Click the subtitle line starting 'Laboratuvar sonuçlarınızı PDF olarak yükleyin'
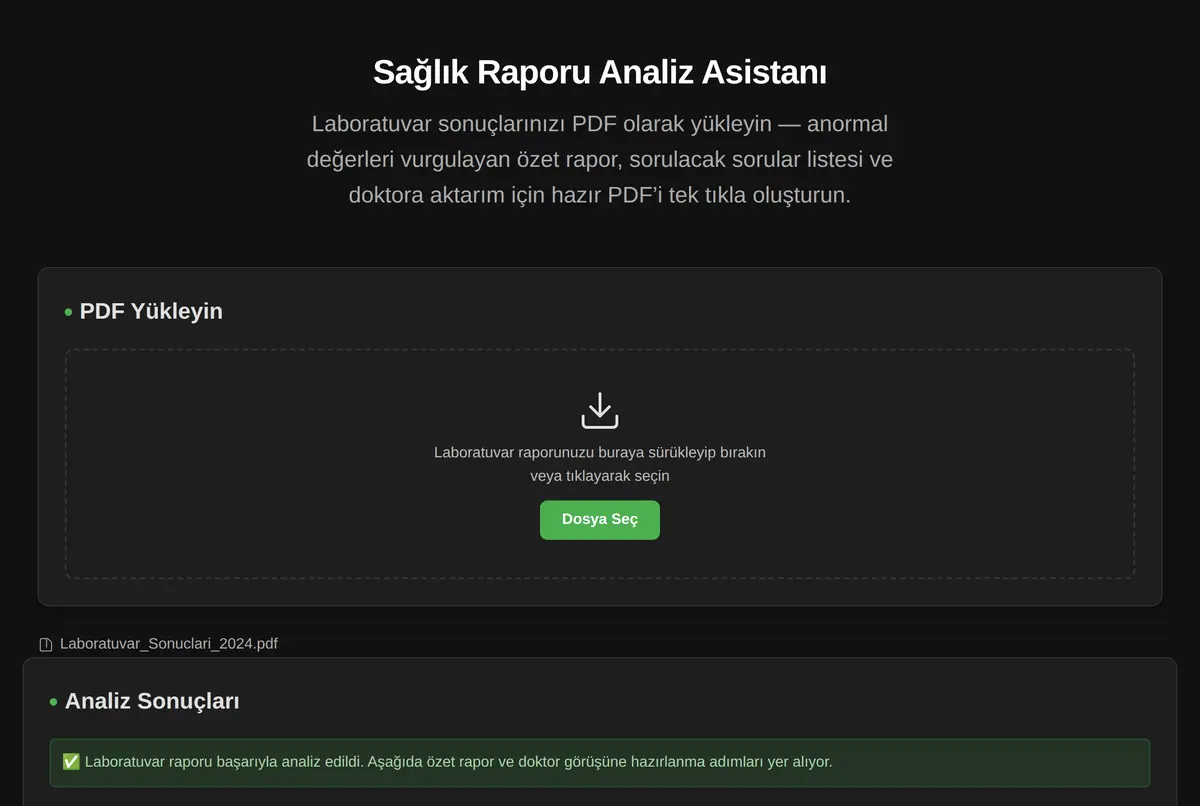Image resolution: width=1200 pixels, height=806 pixels. click(600, 124)
